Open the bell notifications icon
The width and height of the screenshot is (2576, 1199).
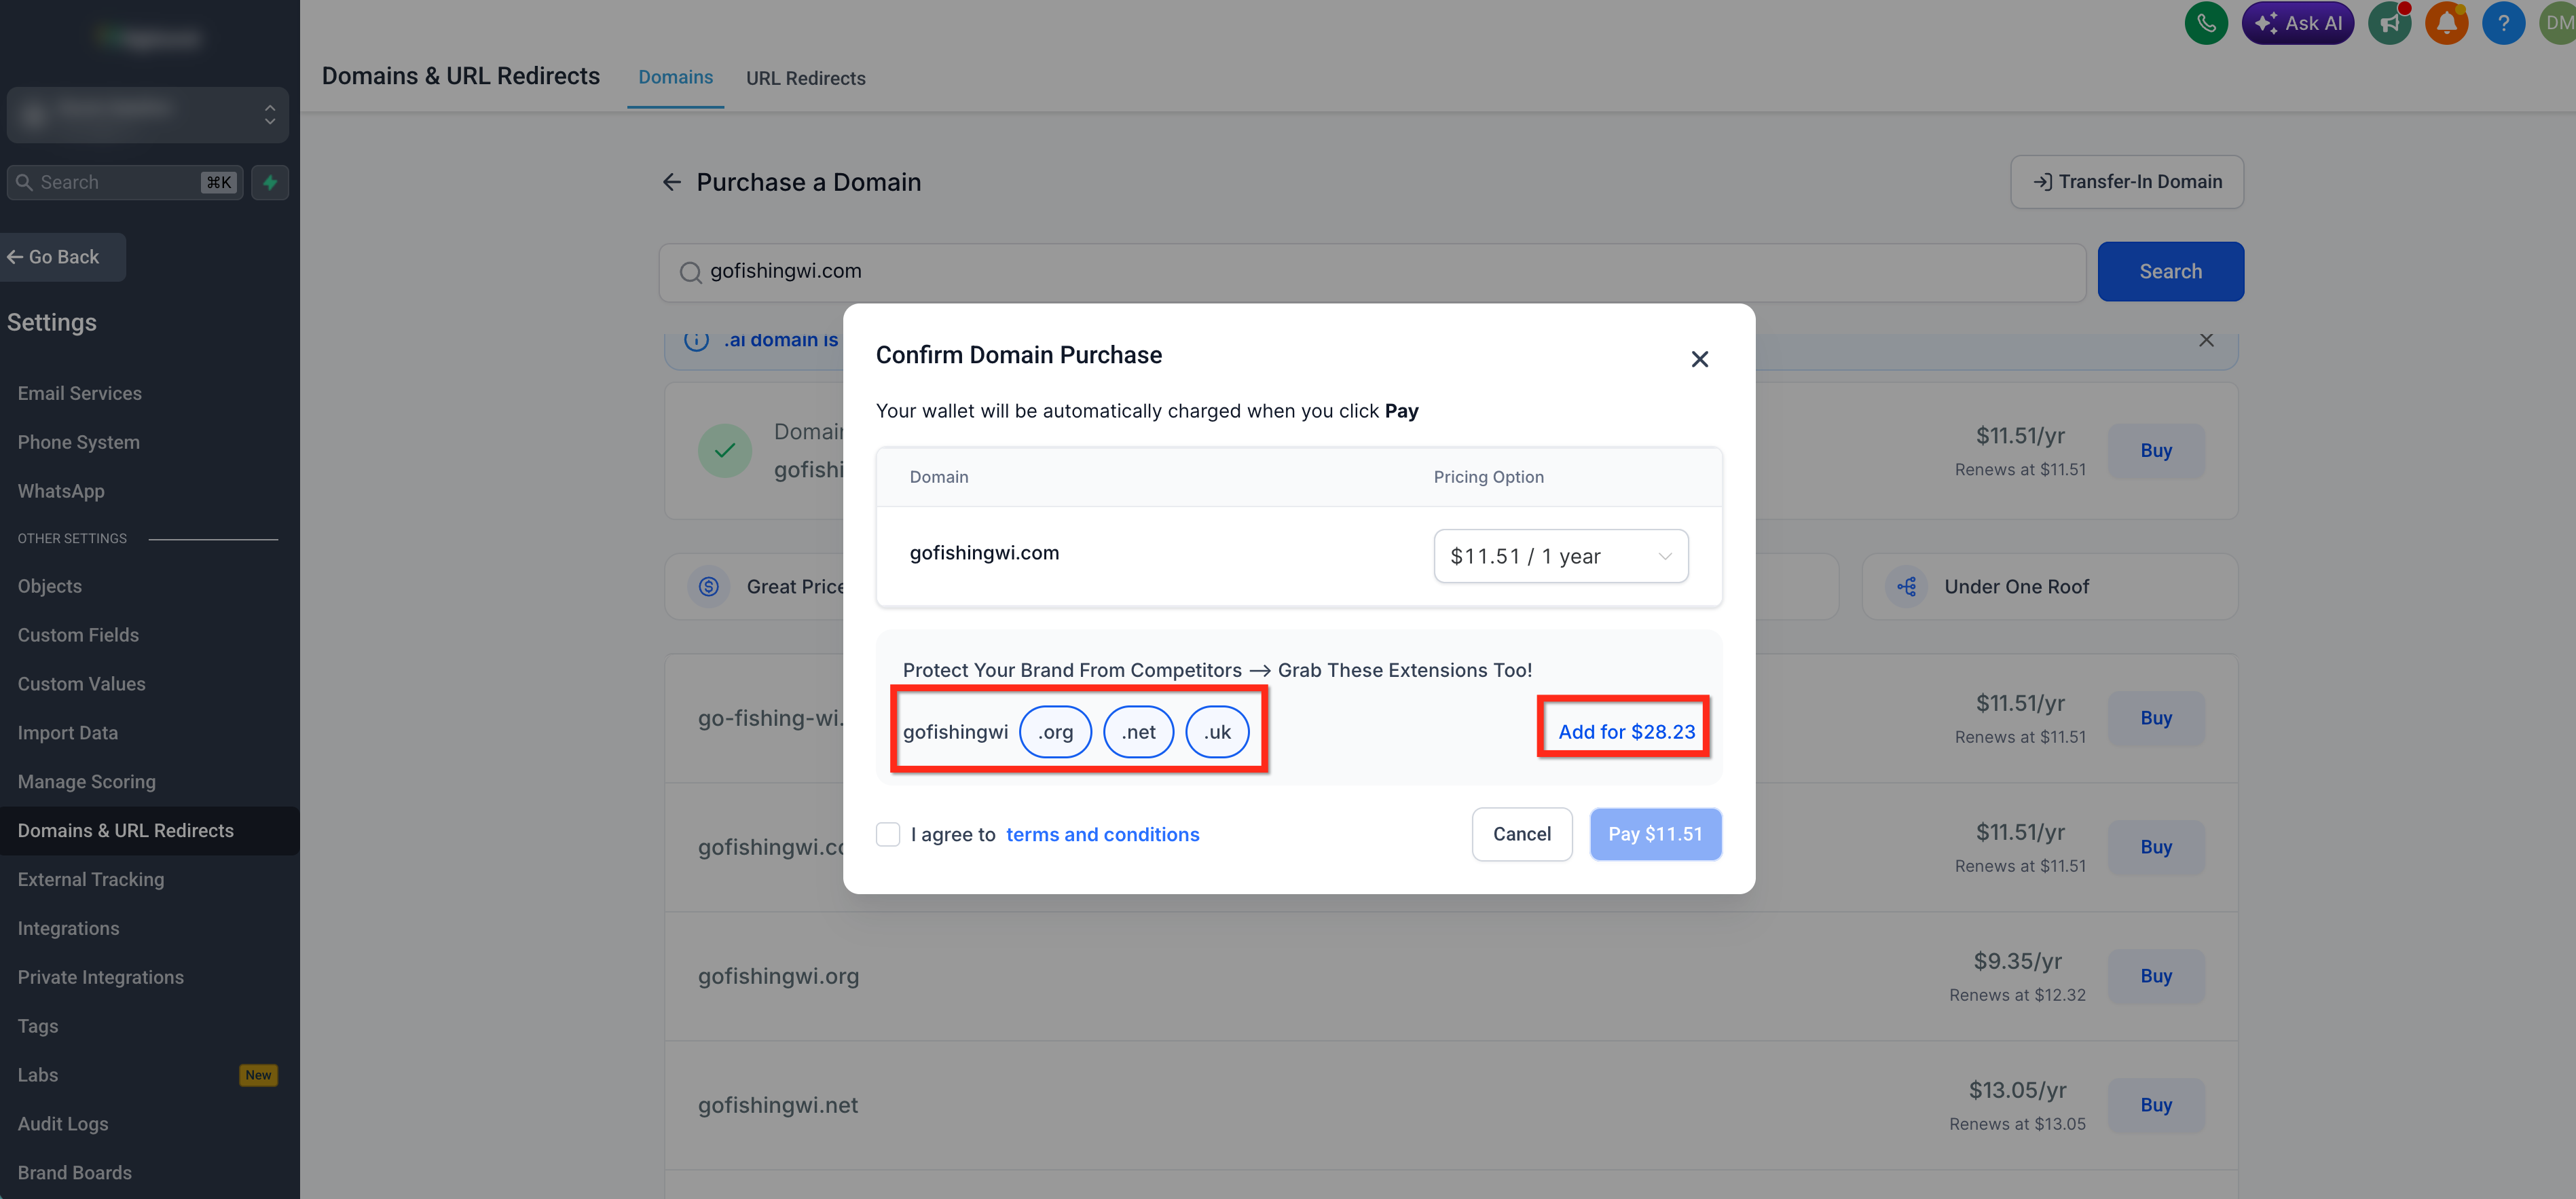pos(2446,22)
